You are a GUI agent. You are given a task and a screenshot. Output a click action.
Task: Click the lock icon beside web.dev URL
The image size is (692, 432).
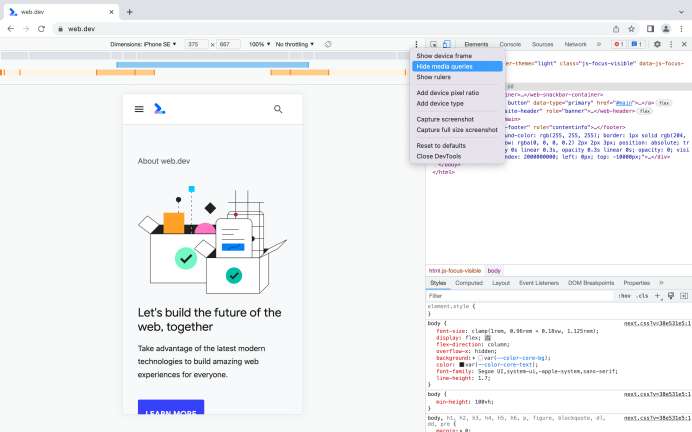[60, 29]
